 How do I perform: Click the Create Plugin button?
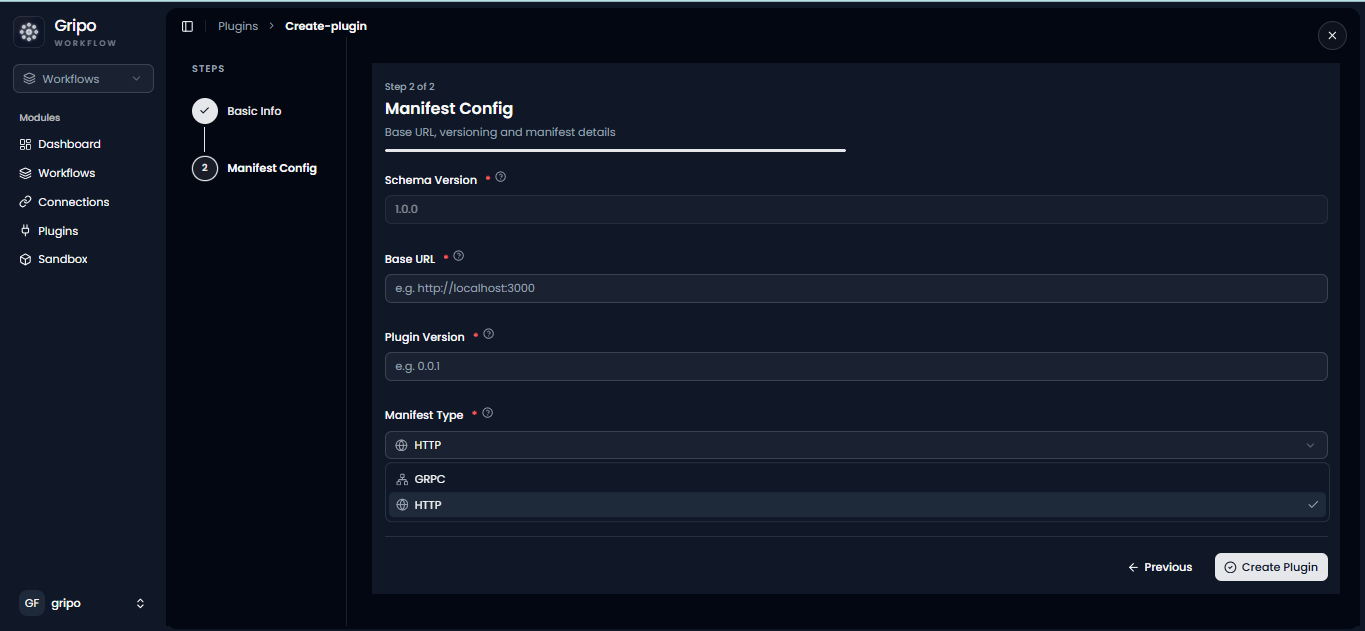pyautogui.click(x=1271, y=567)
